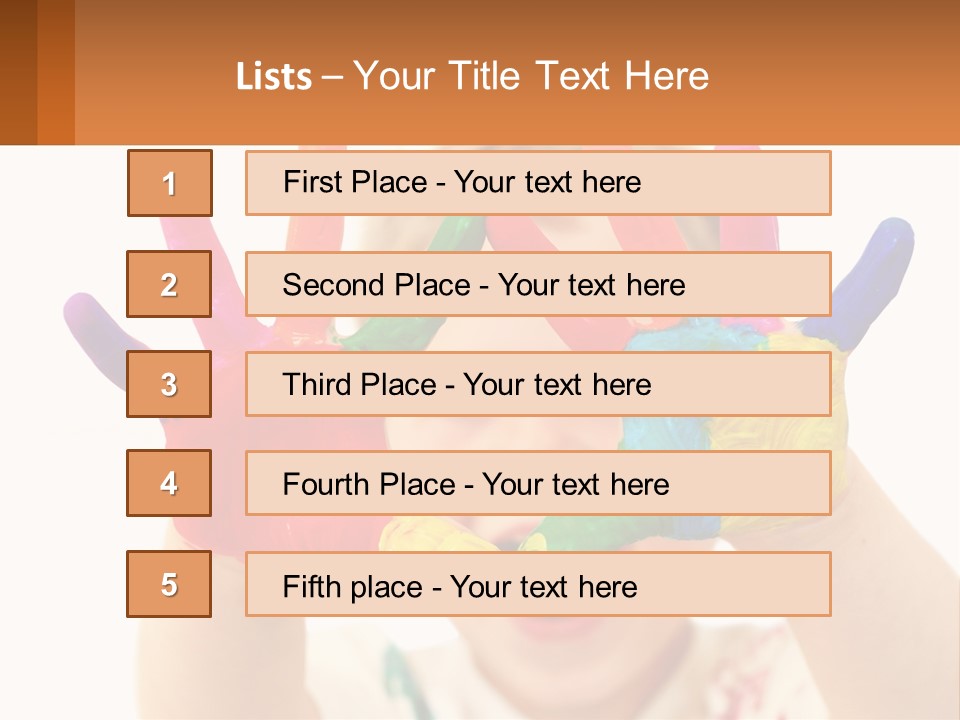
Task: Click the Fifth place text box
Action: (x=538, y=584)
